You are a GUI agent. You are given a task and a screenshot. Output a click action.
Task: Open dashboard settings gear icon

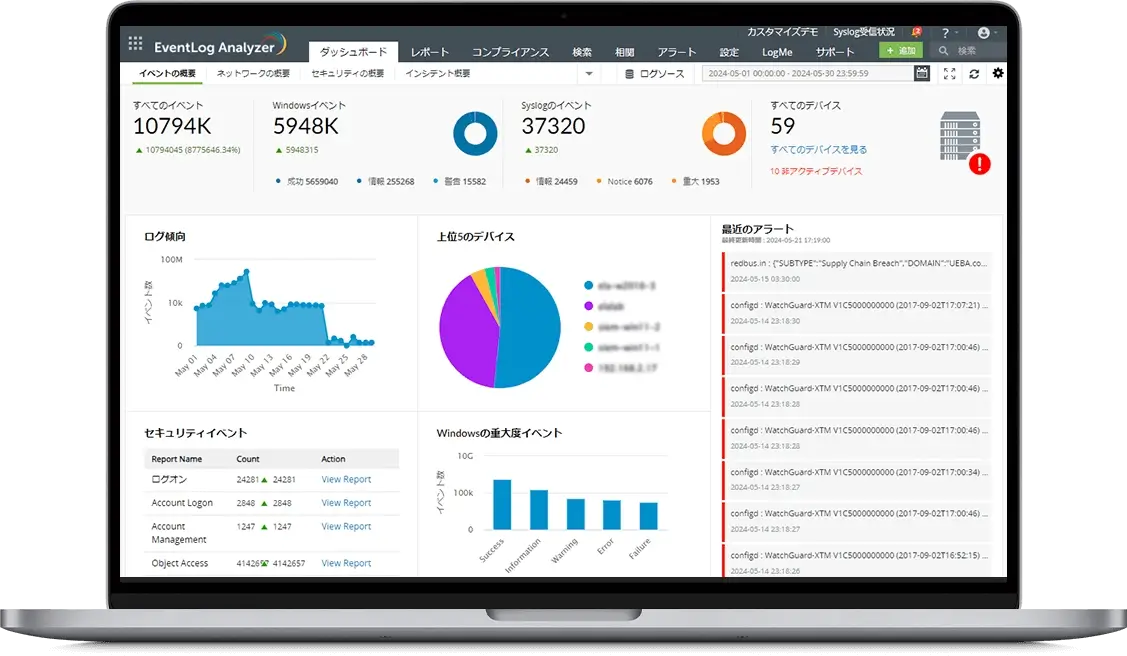coord(998,73)
